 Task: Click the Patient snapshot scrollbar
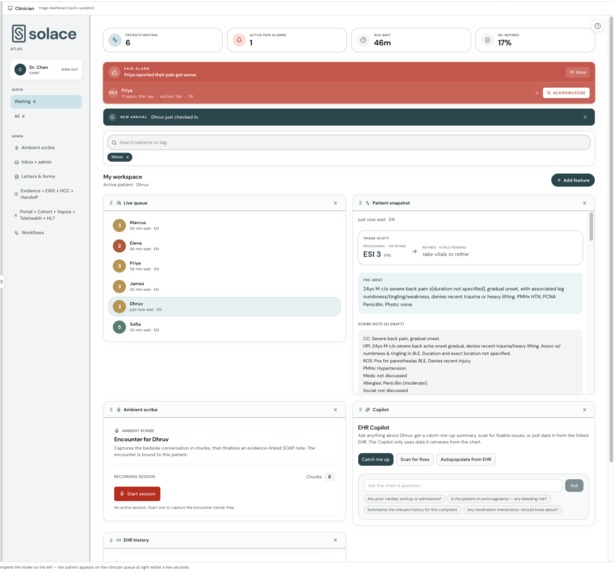click(x=591, y=227)
